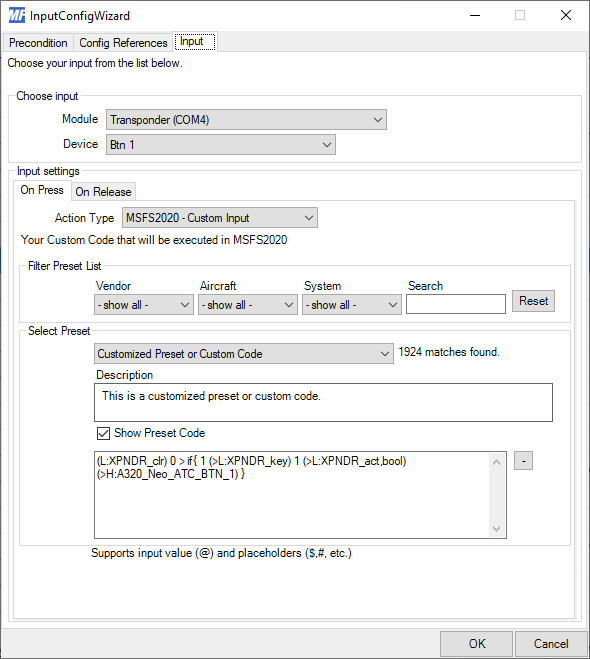
Task: Click the Reset filter button
Action: [533, 301]
